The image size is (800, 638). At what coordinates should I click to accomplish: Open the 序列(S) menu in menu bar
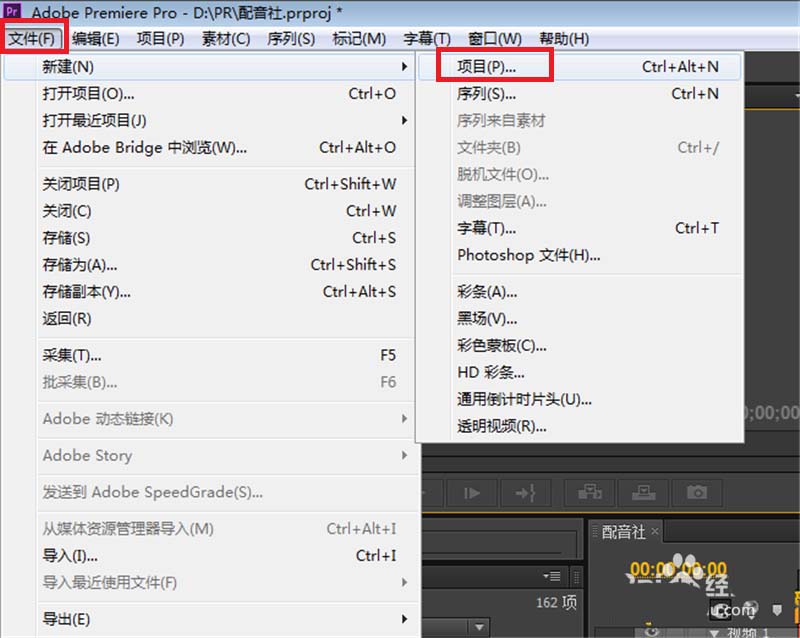click(x=291, y=39)
